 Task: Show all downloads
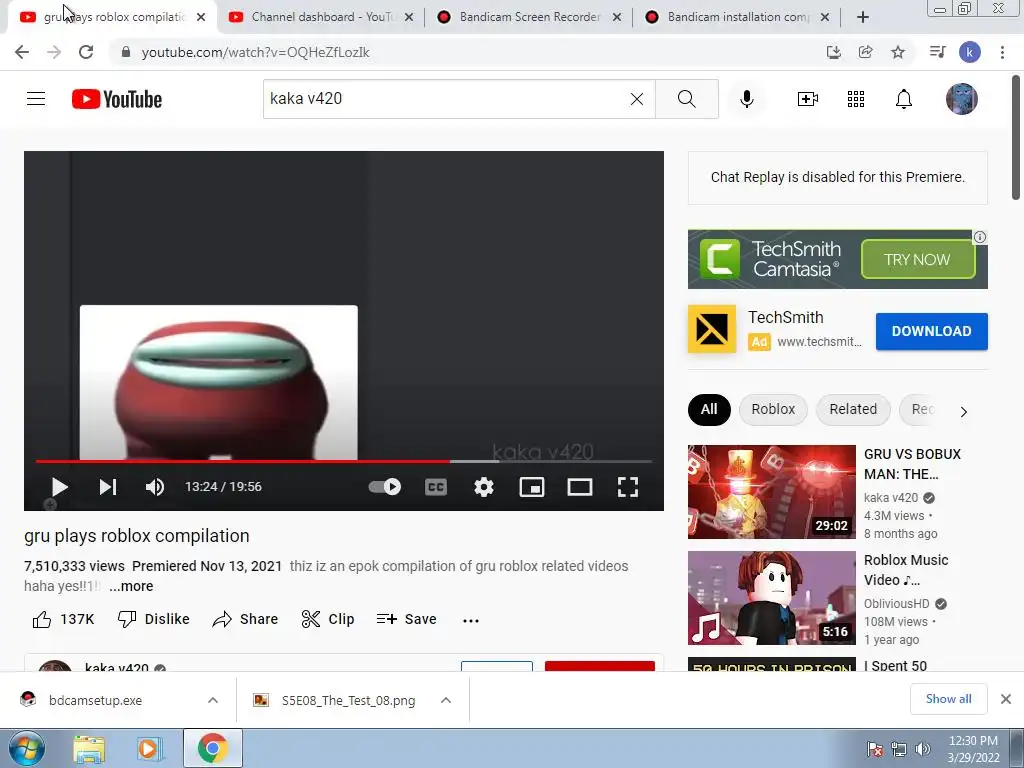(948, 699)
